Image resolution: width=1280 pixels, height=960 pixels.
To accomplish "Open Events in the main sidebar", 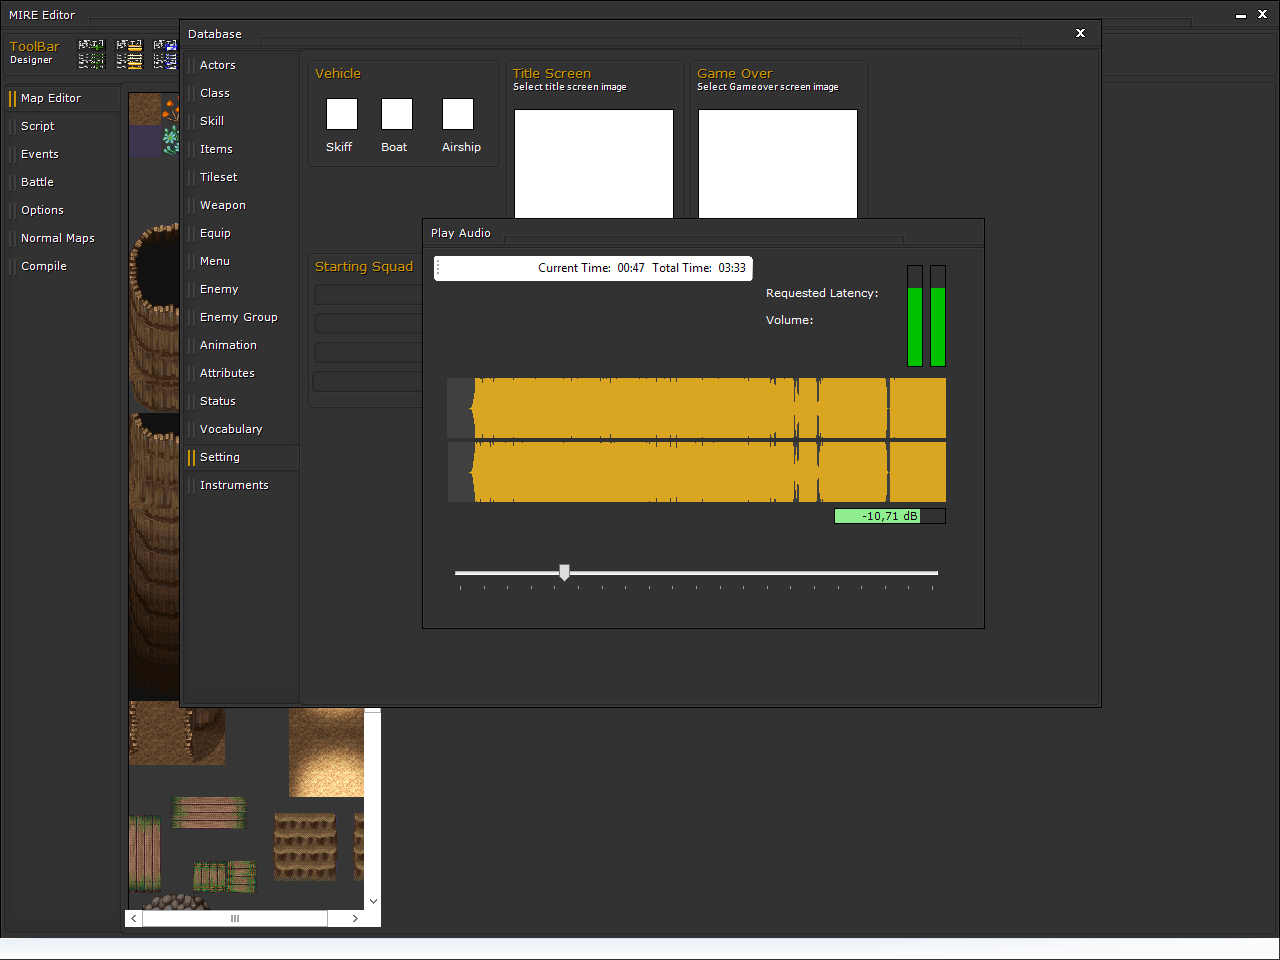I will [x=63, y=154].
